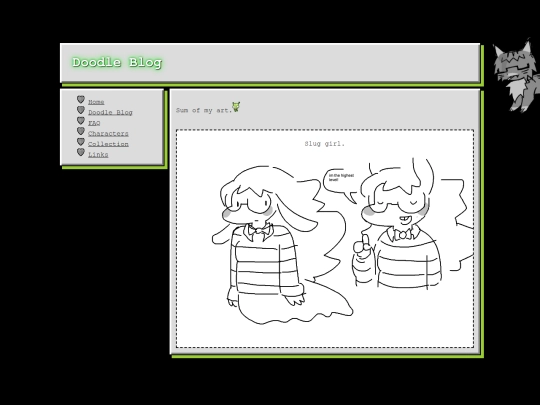Go to Doodle Blog sidebar link
540x405 pixels.
(110, 112)
